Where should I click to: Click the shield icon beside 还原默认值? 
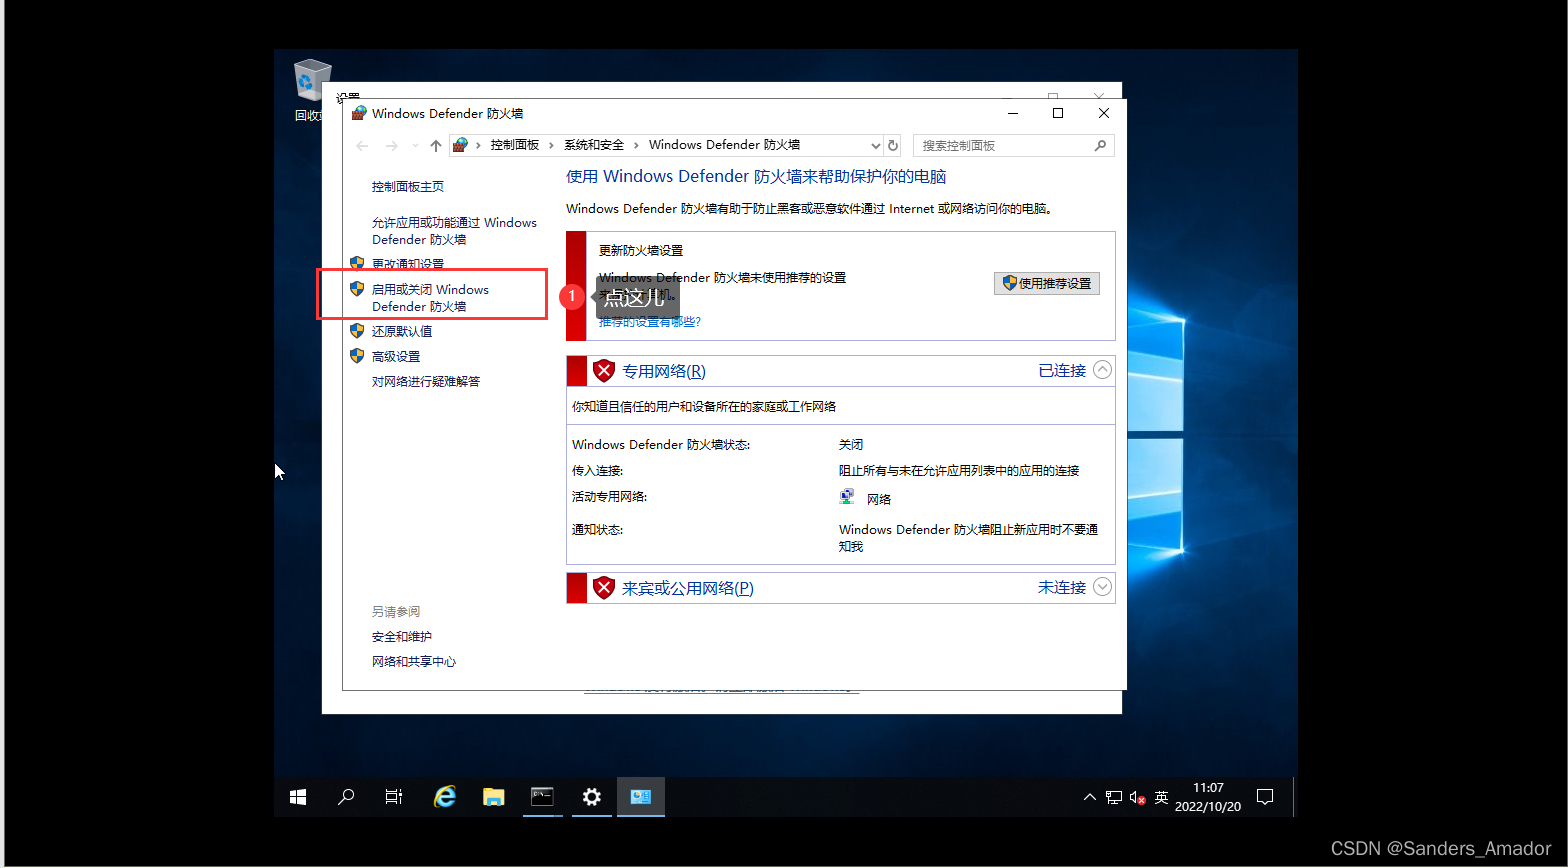(x=357, y=330)
